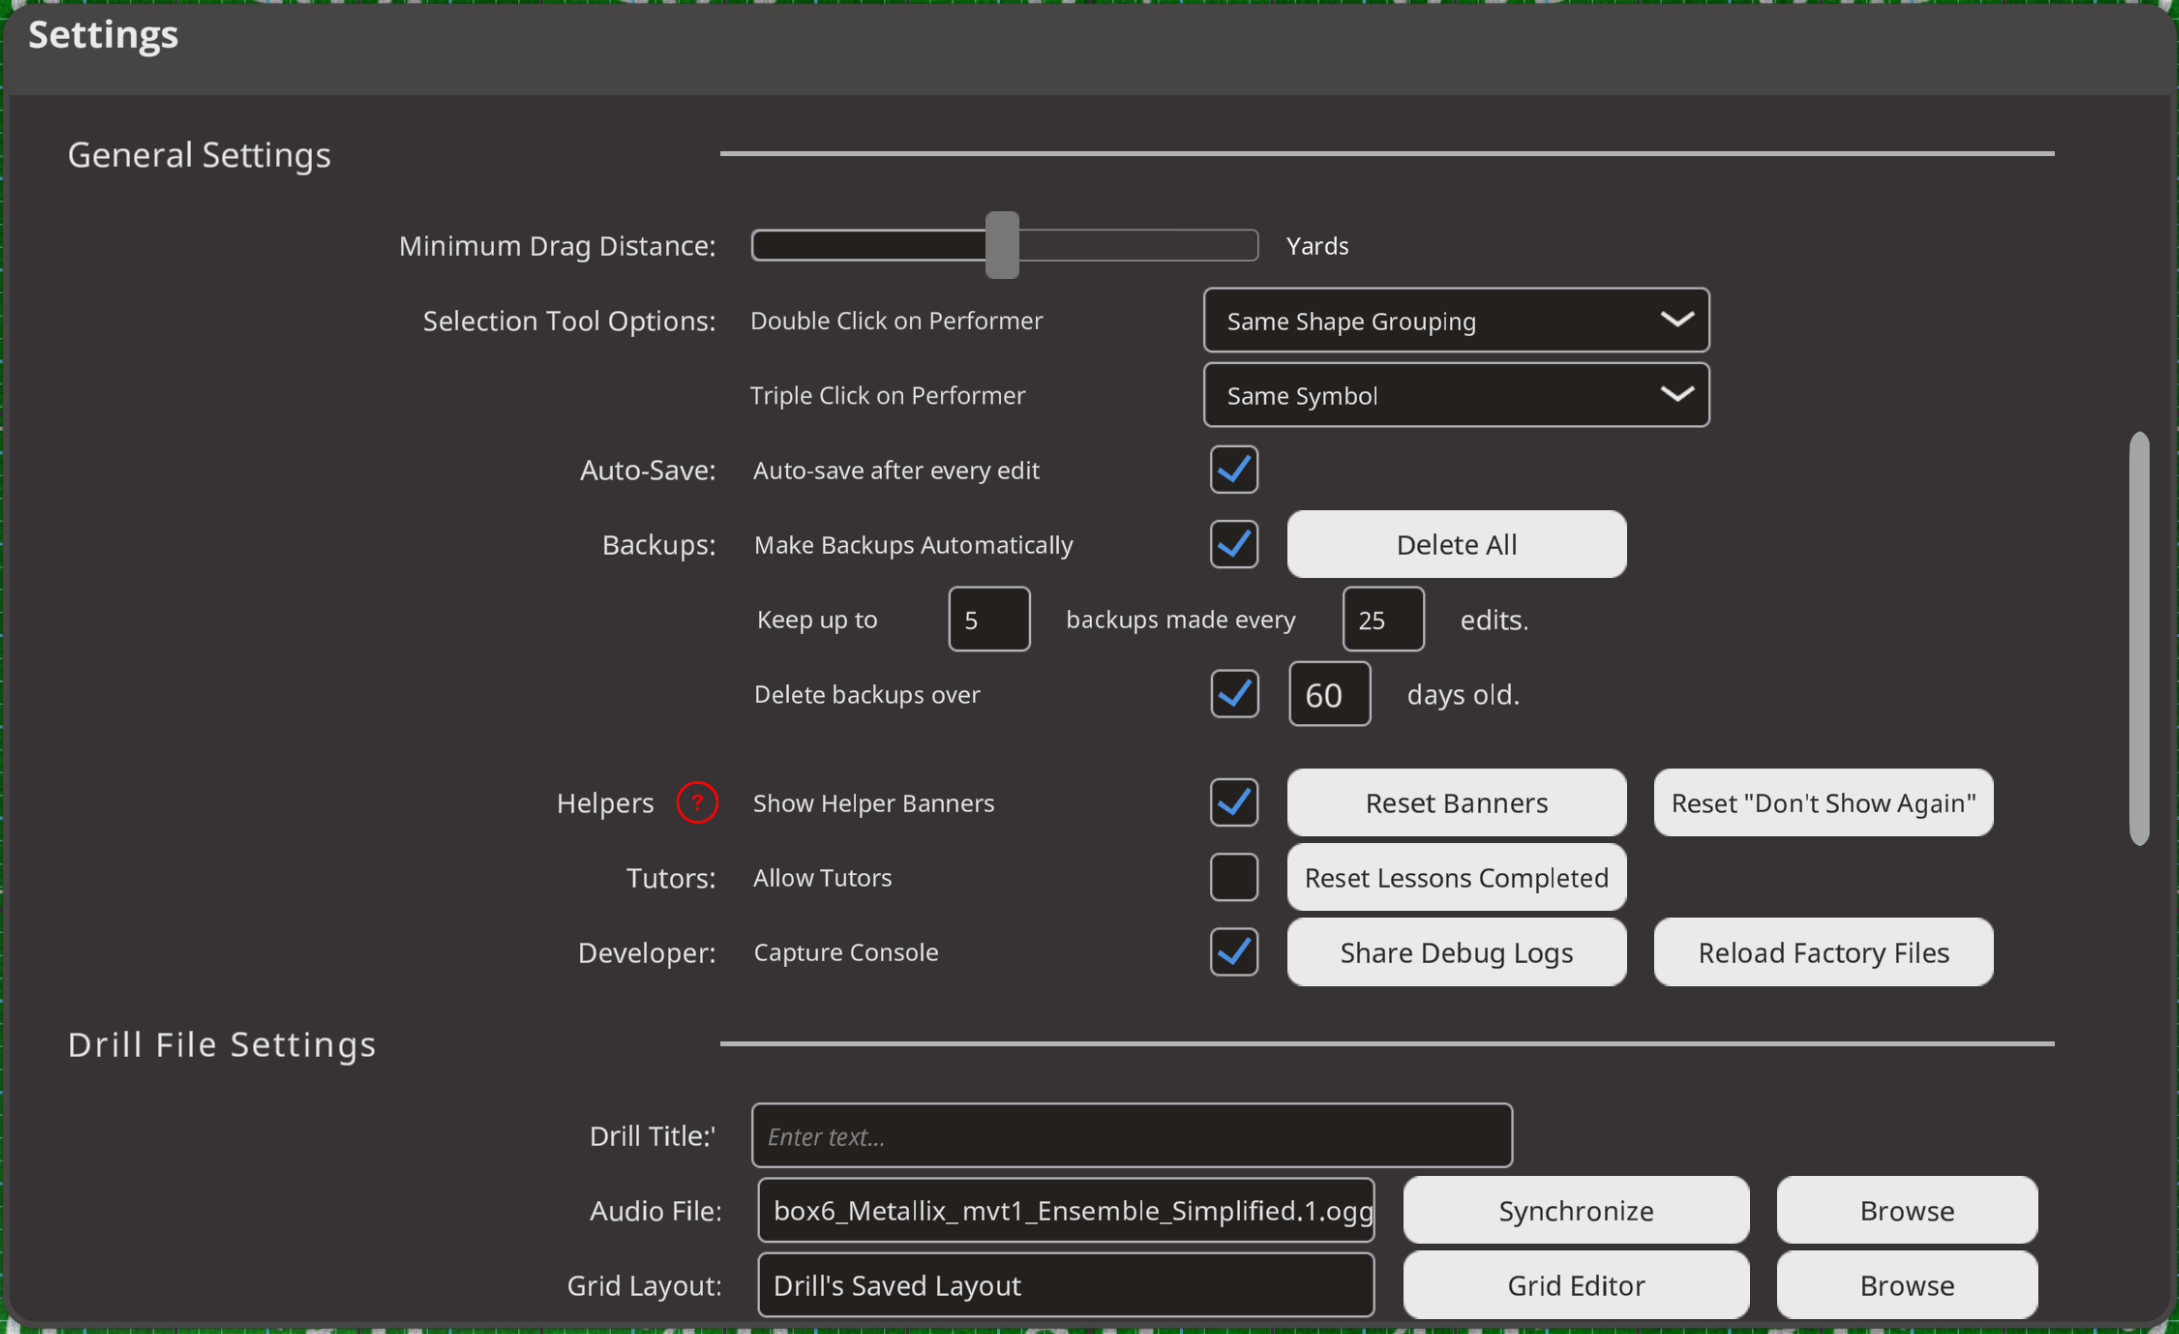Expand Triple Click on Performer dropdown
This screenshot has height=1334, width=2179.
click(x=1455, y=395)
